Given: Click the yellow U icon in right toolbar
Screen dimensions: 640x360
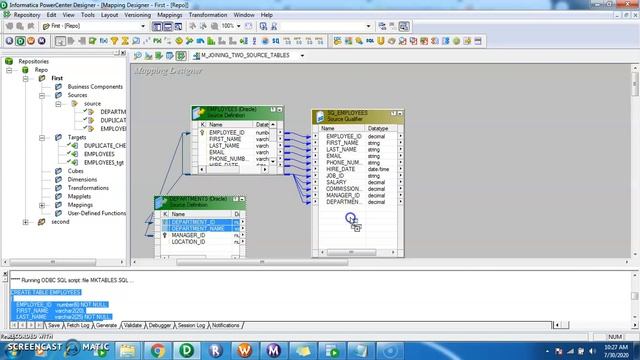Looking at the screenshot, I should coord(380,41).
